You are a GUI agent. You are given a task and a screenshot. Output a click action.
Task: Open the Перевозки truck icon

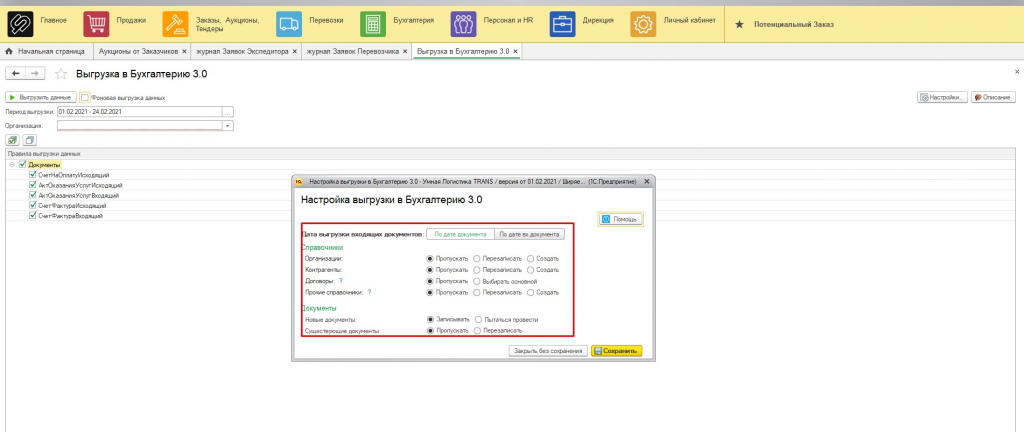point(289,24)
